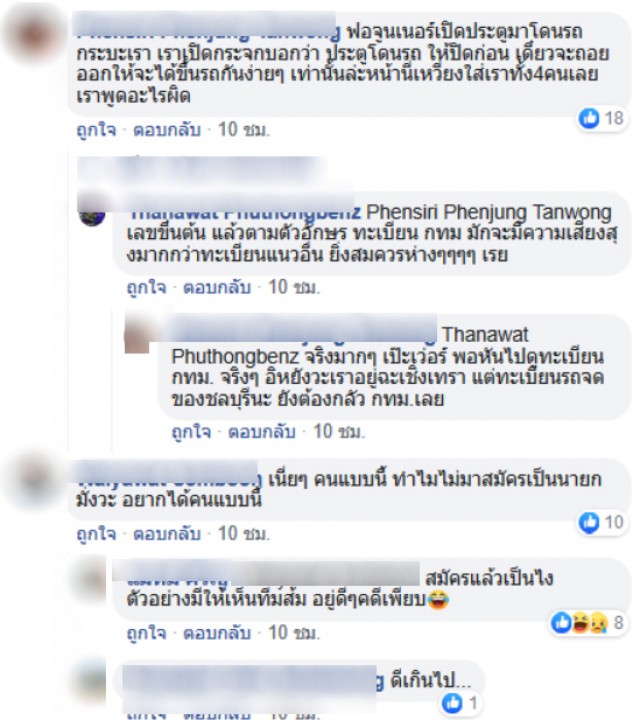
Task: Click ตอบกลับ under the ทีมส้ม reply
Action: tap(217, 633)
